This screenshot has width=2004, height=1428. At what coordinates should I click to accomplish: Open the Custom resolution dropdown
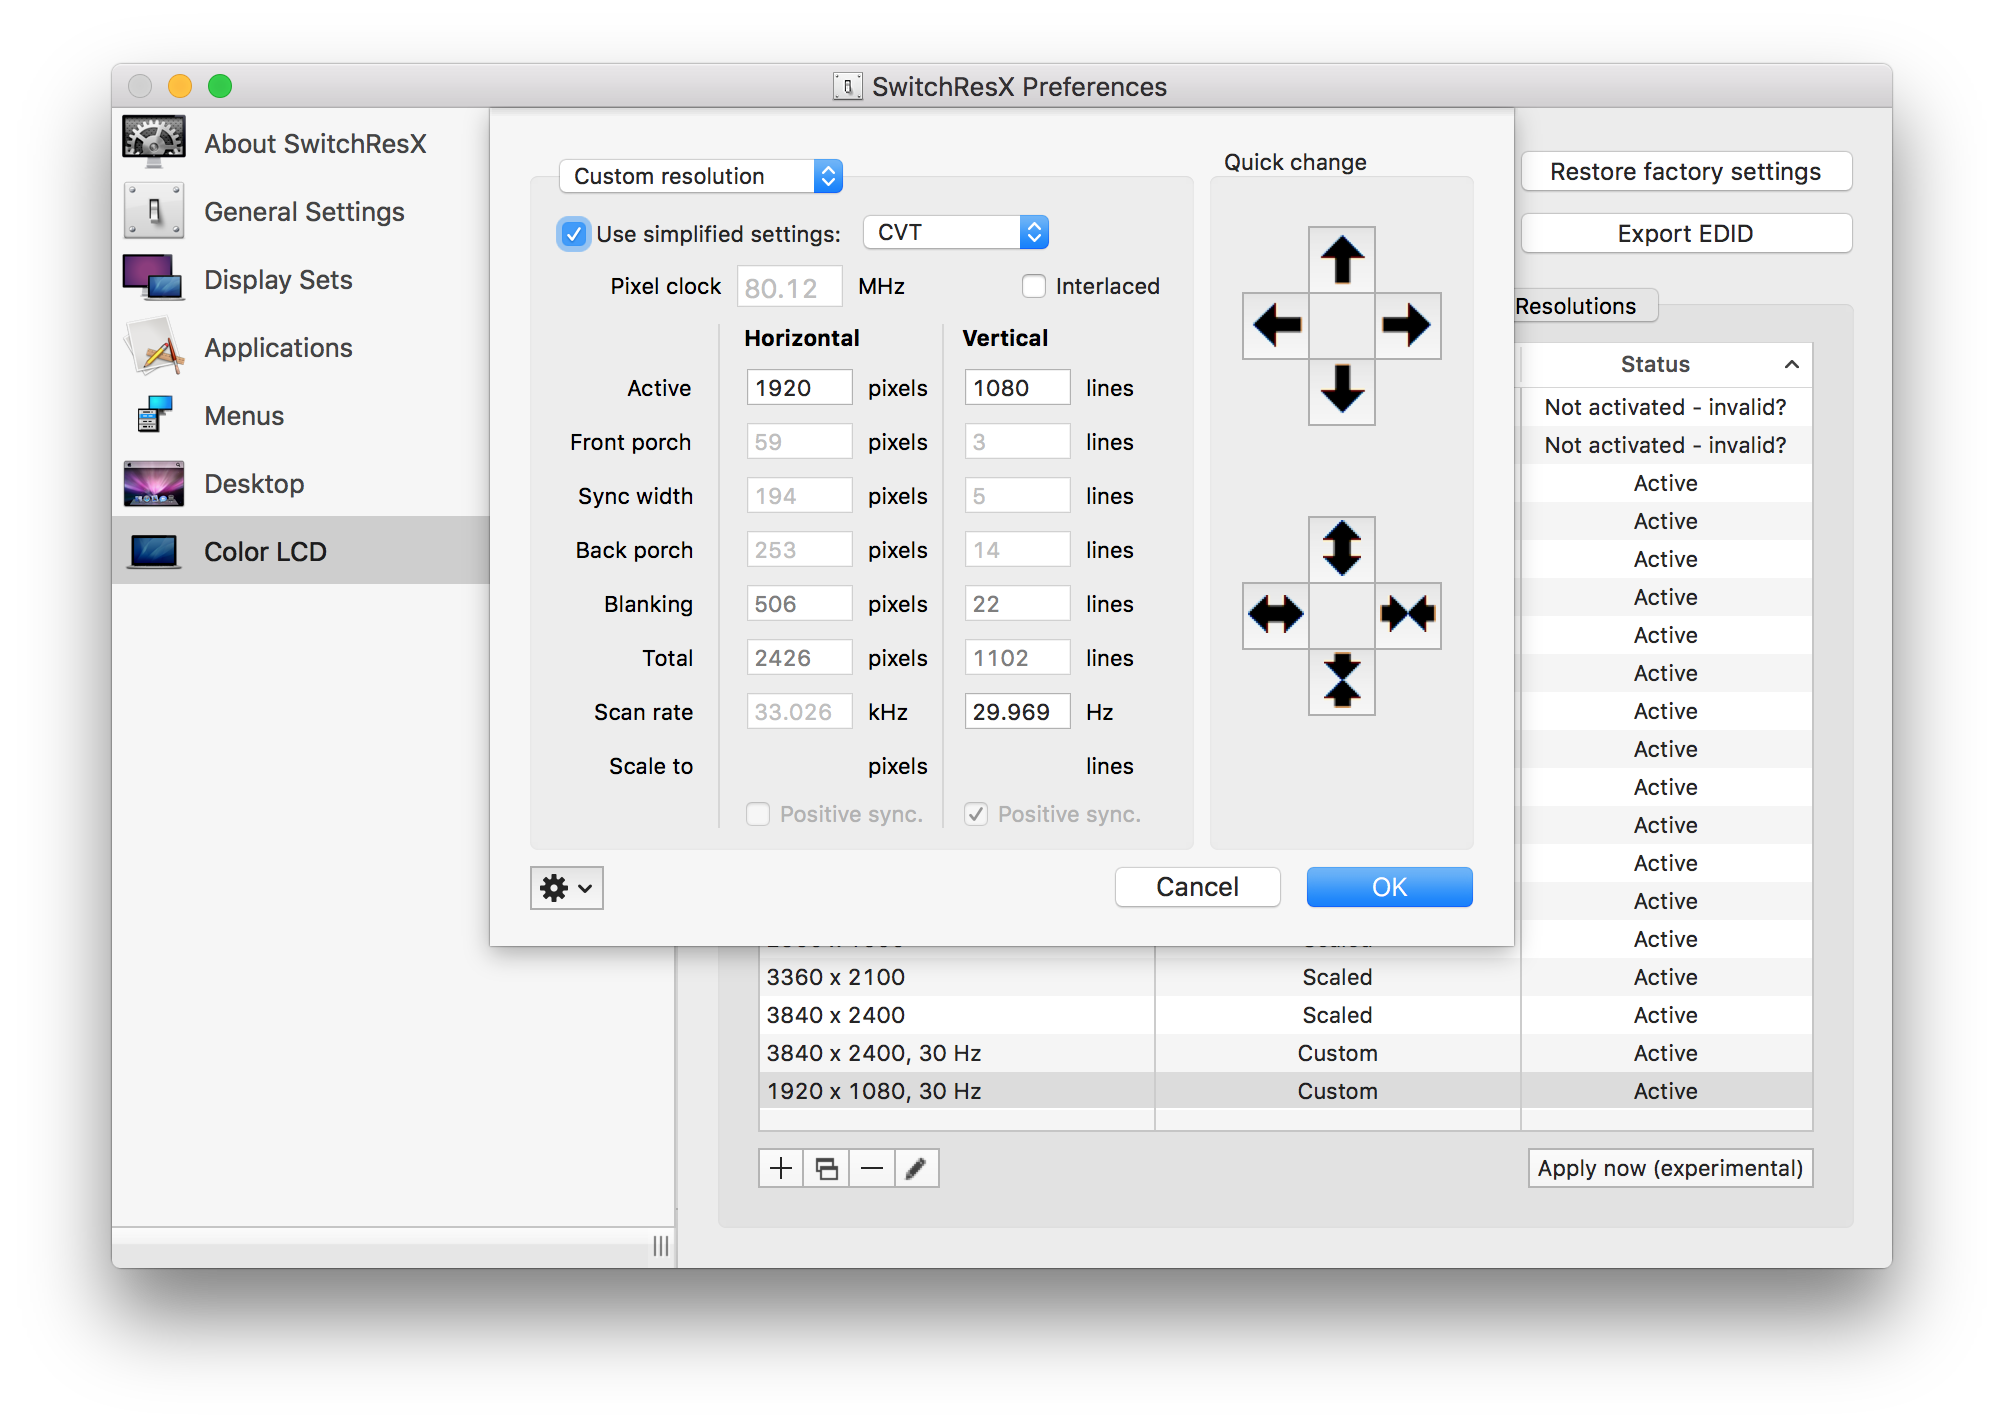click(x=700, y=176)
